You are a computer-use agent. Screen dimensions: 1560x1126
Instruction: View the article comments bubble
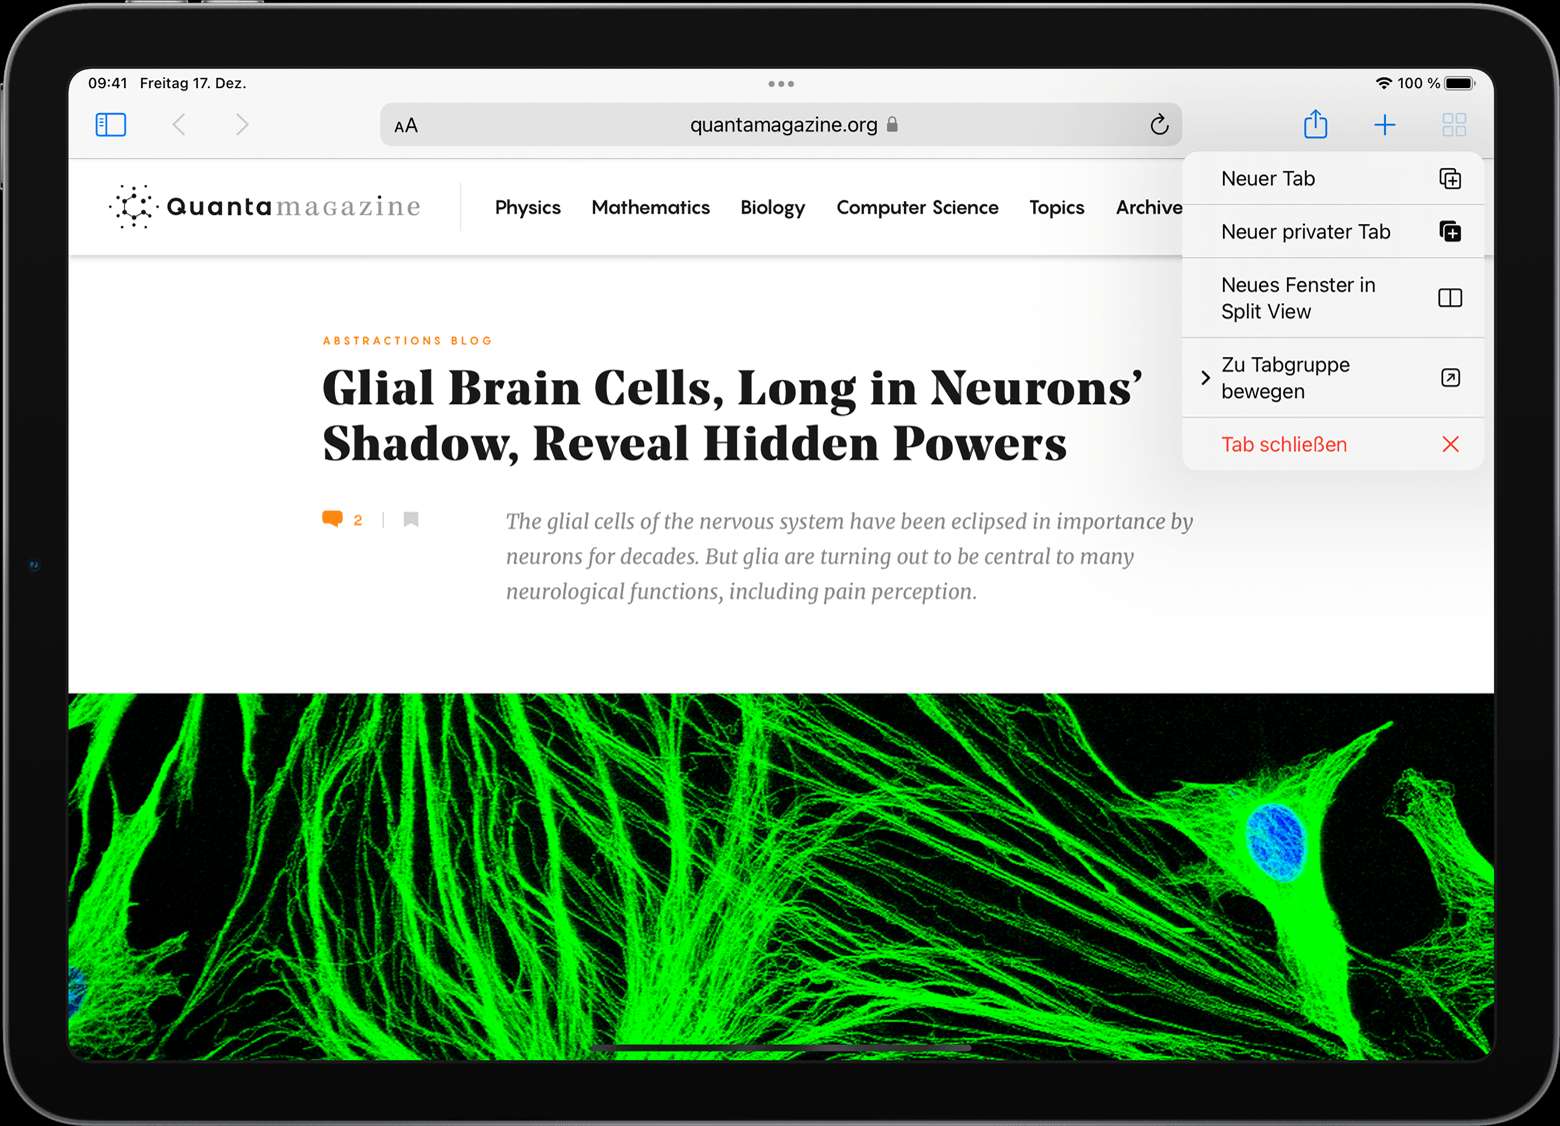(x=333, y=519)
